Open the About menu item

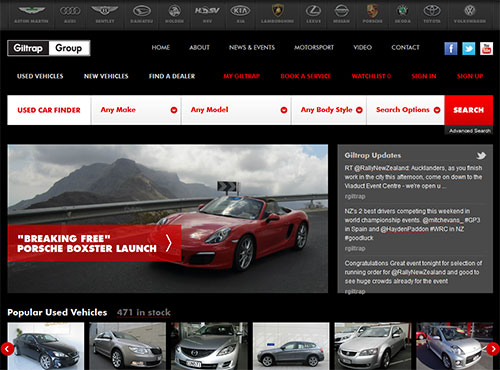[199, 47]
